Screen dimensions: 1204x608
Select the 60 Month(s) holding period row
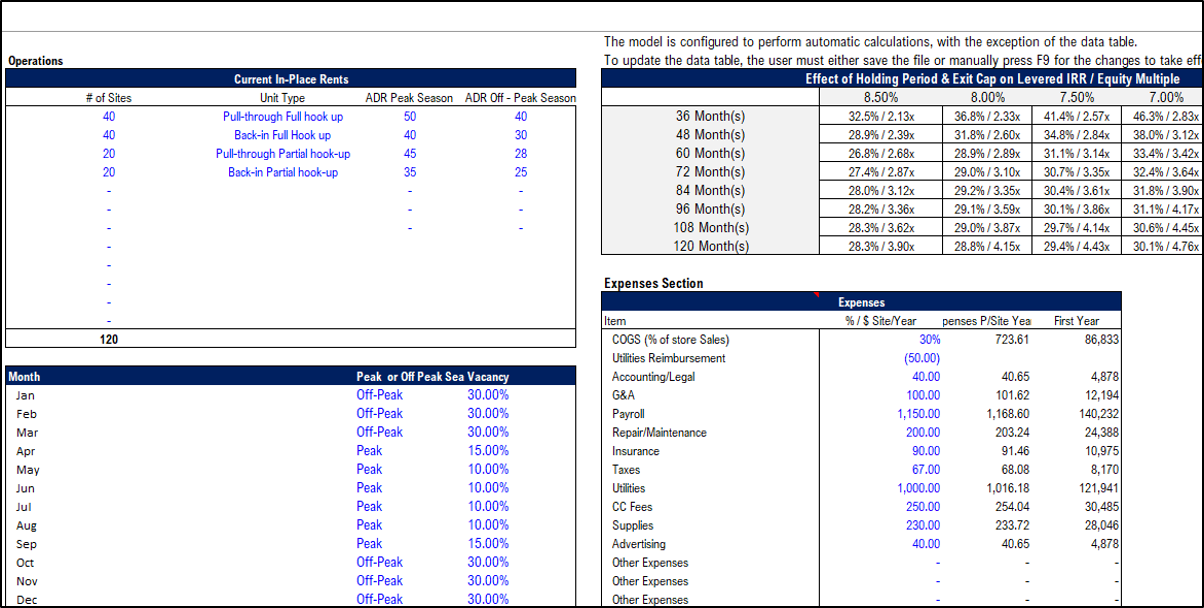point(710,153)
